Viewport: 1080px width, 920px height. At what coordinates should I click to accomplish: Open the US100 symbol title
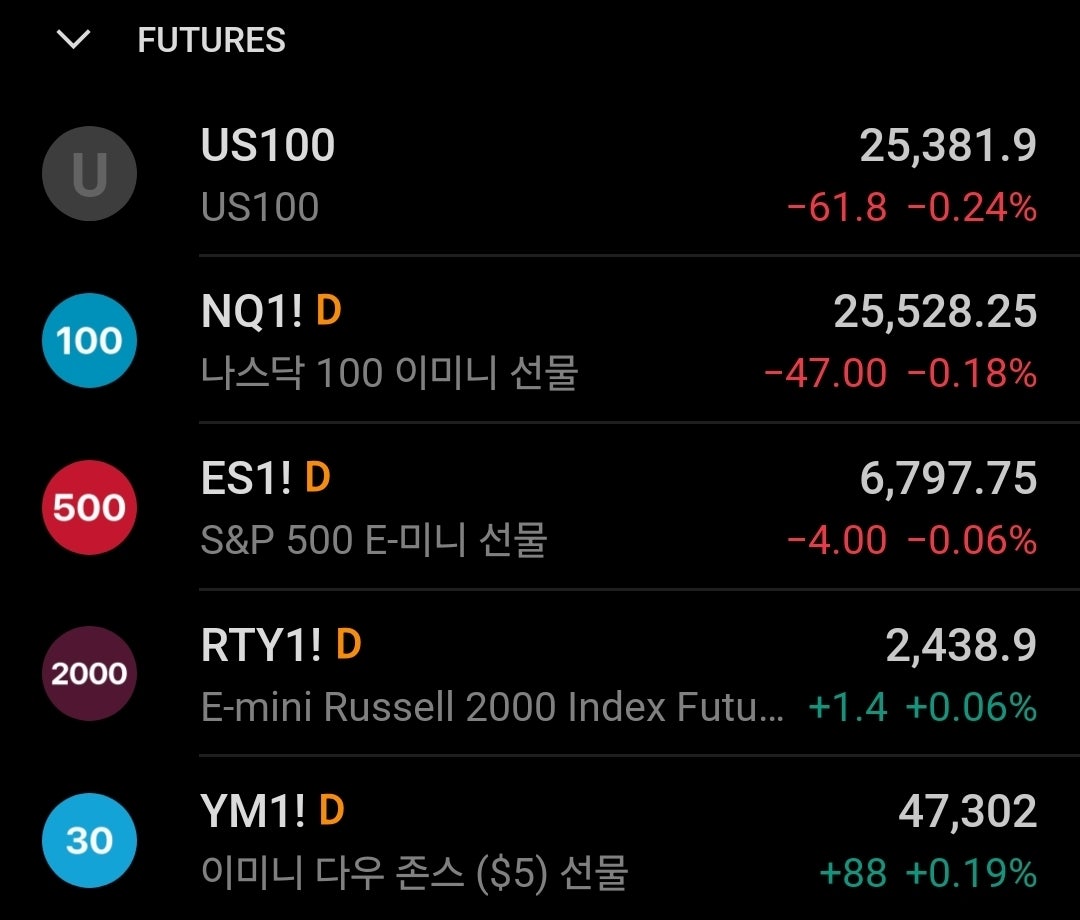click(x=268, y=146)
